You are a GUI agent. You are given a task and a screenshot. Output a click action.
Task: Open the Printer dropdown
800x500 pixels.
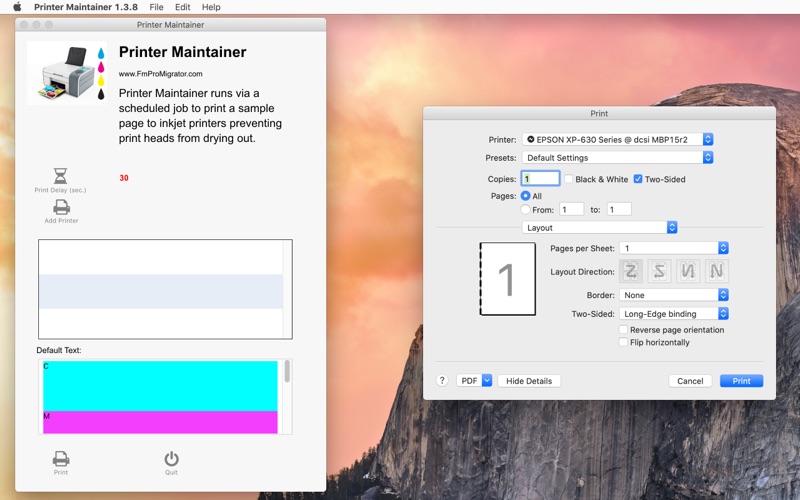pos(617,139)
